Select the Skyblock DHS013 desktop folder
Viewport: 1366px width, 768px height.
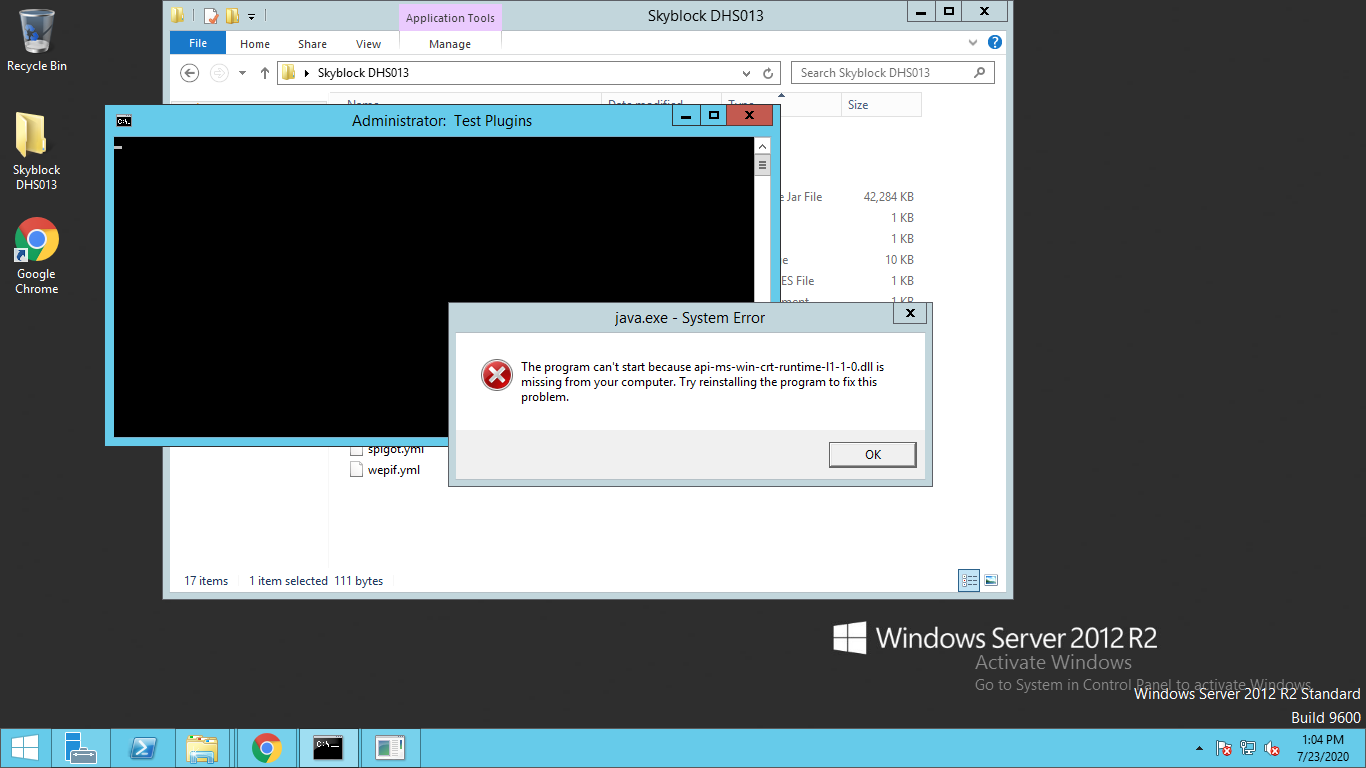[x=37, y=151]
